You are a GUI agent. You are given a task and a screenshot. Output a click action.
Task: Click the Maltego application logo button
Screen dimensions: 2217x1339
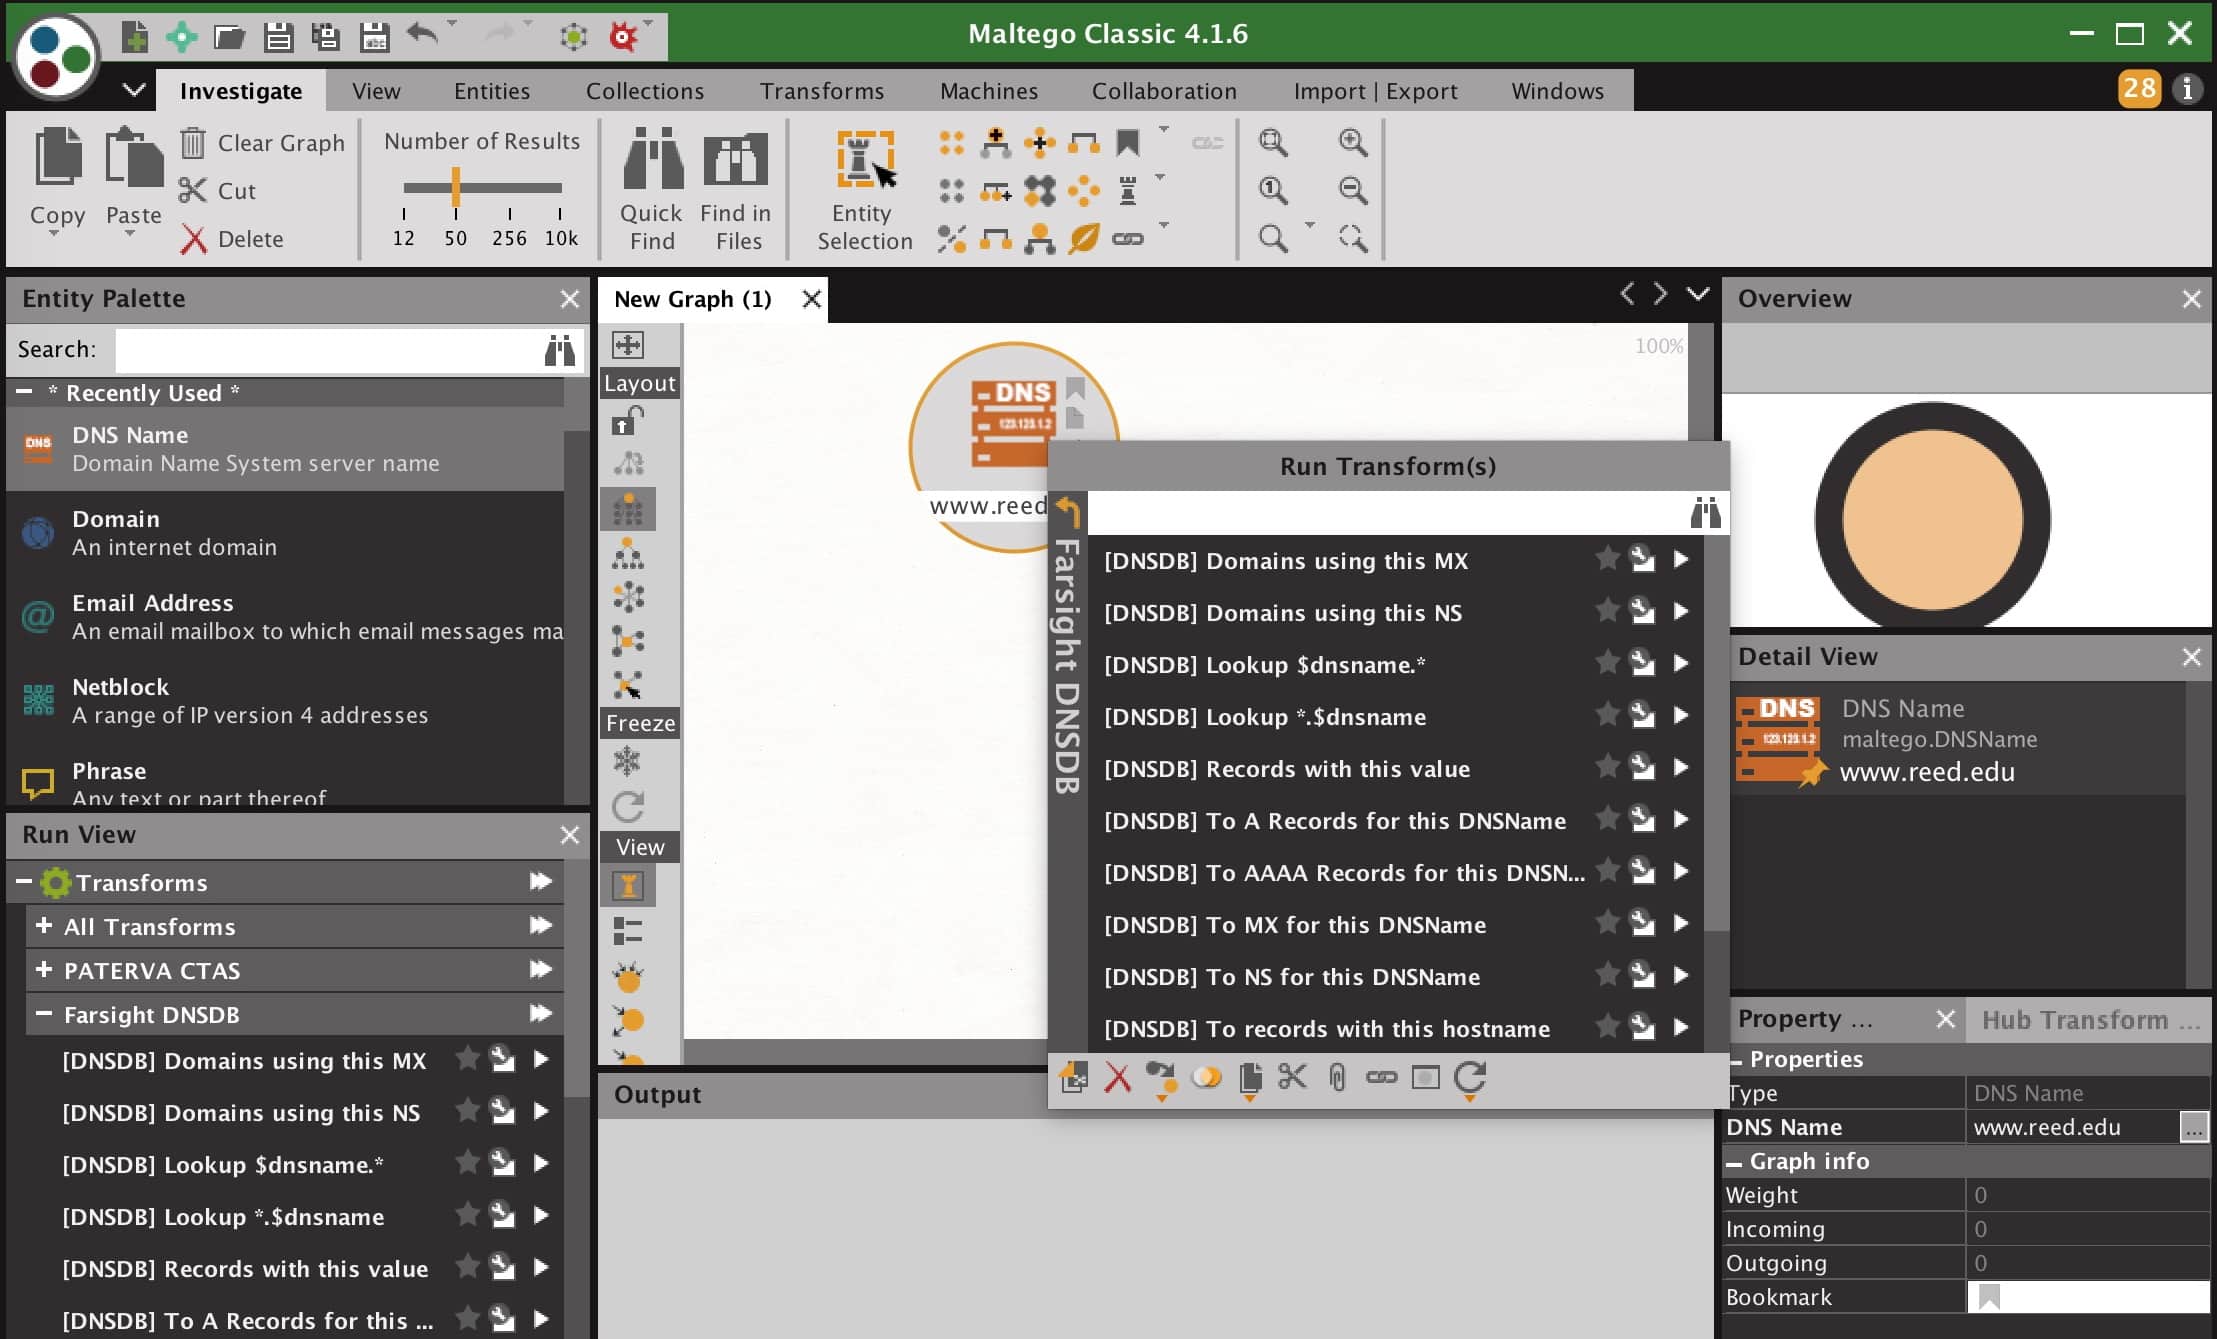click(57, 57)
